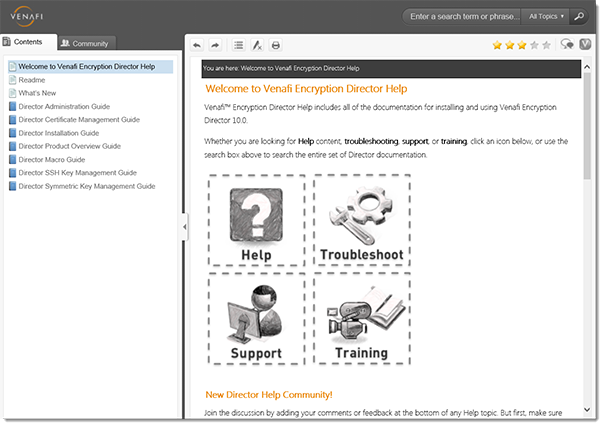The image size is (600, 423).
Task: Click the bold support link in text
Action: [415, 141]
